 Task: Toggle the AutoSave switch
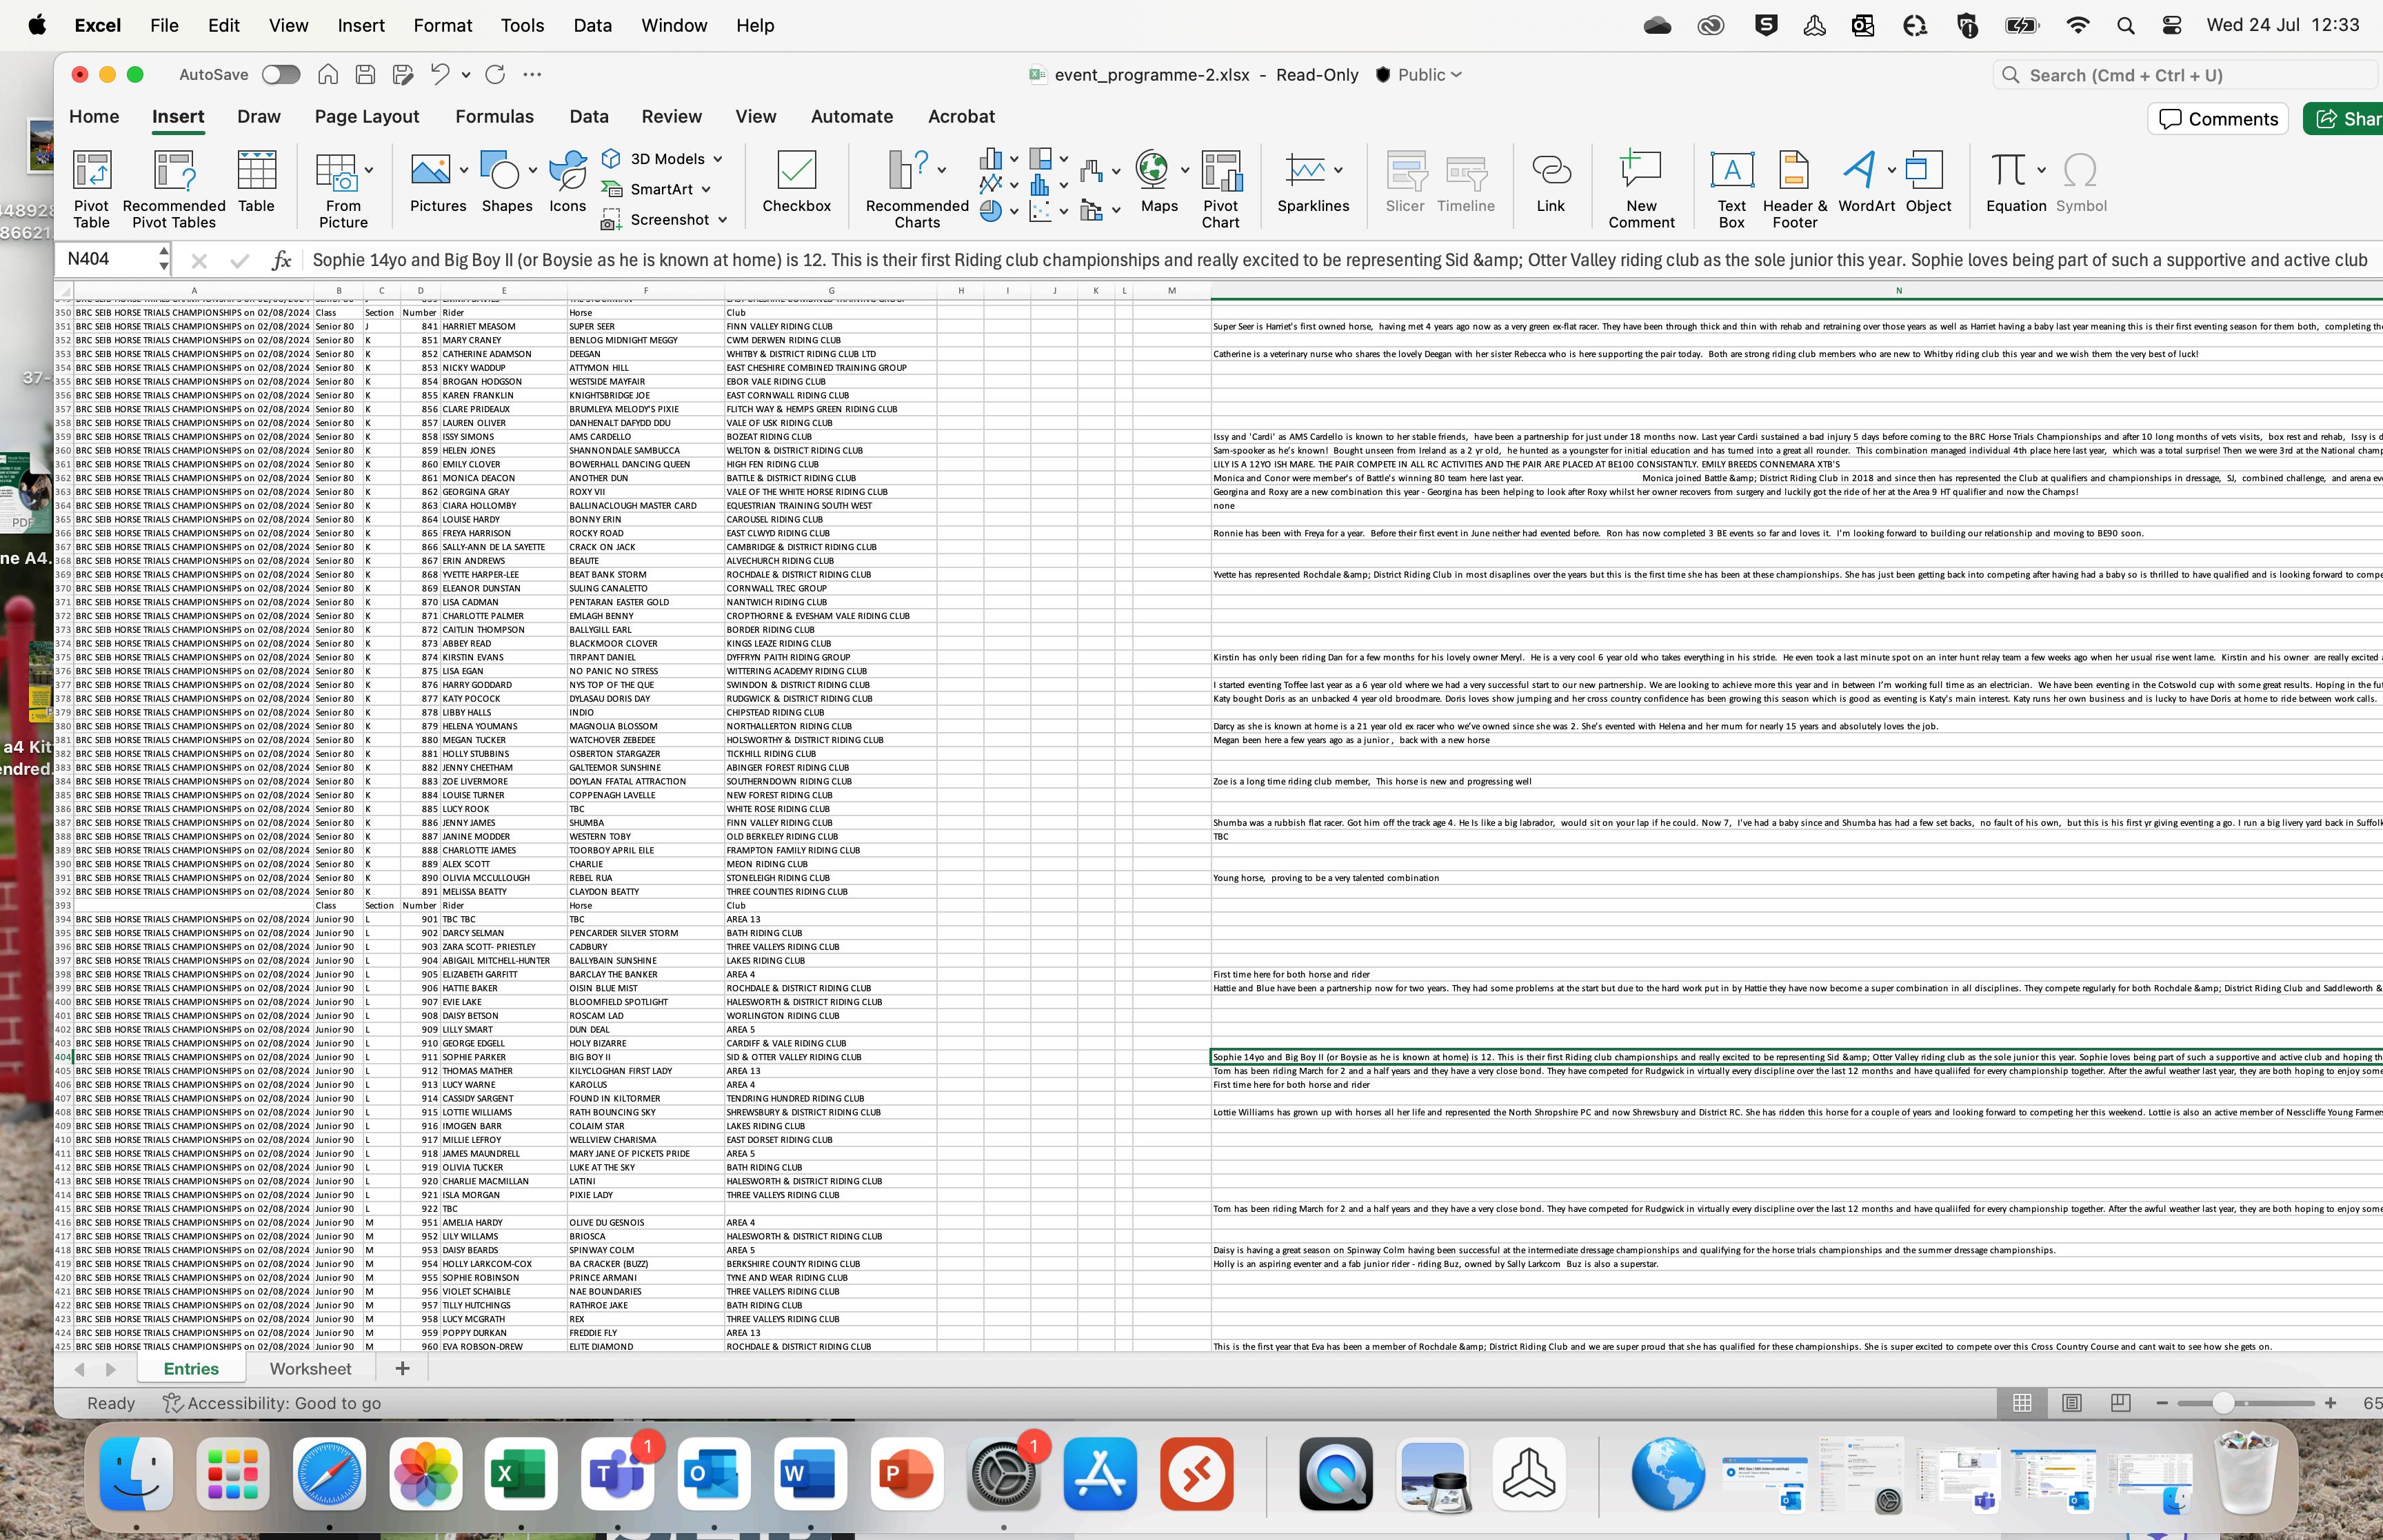pos(281,75)
